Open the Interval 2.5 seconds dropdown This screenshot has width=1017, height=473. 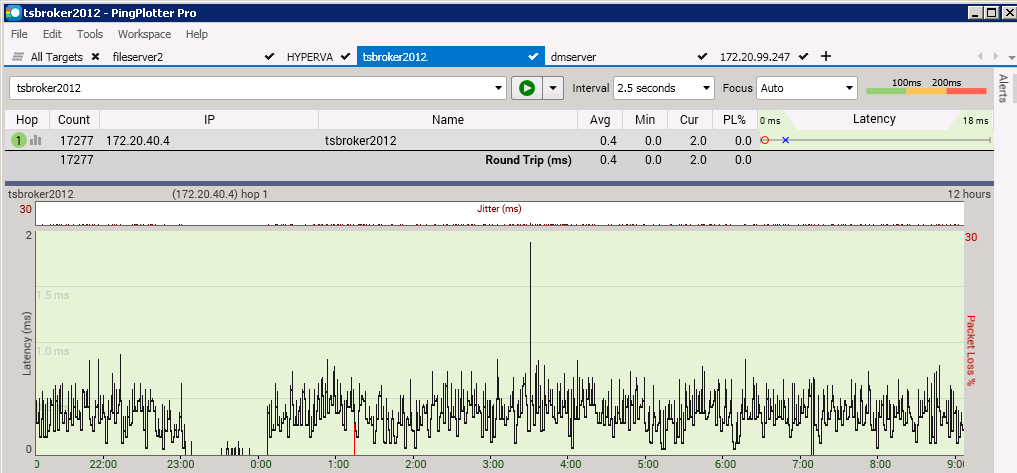(x=706, y=88)
